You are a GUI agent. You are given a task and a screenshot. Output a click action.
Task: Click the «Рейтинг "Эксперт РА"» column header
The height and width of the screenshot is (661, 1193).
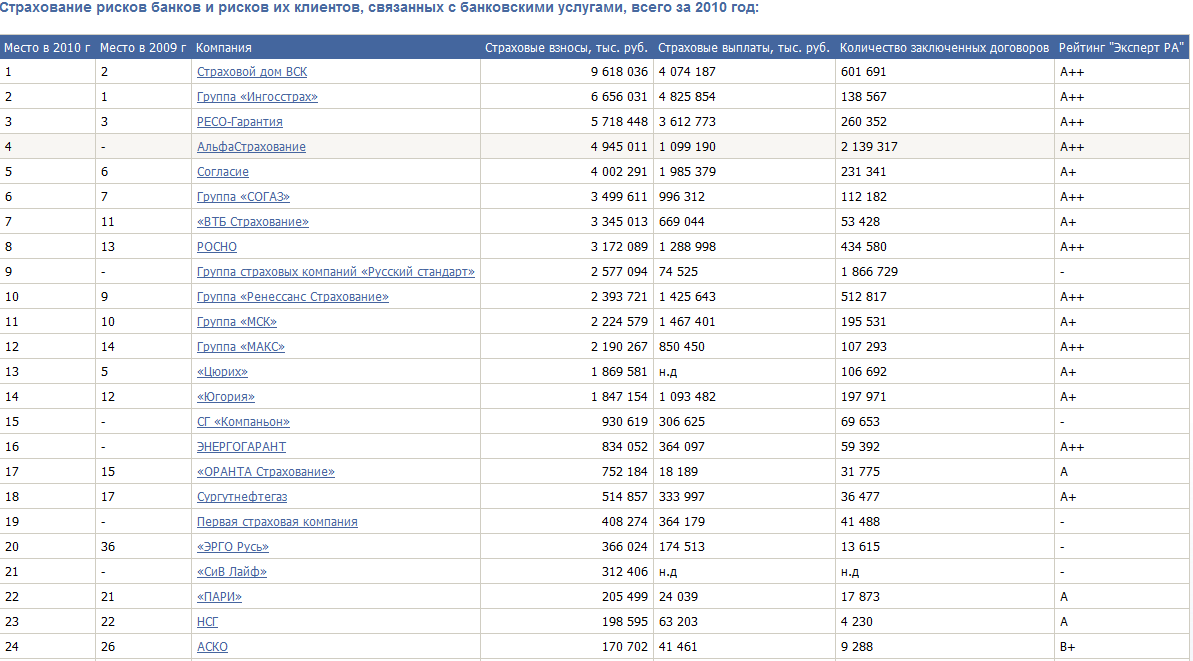point(1121,48)
